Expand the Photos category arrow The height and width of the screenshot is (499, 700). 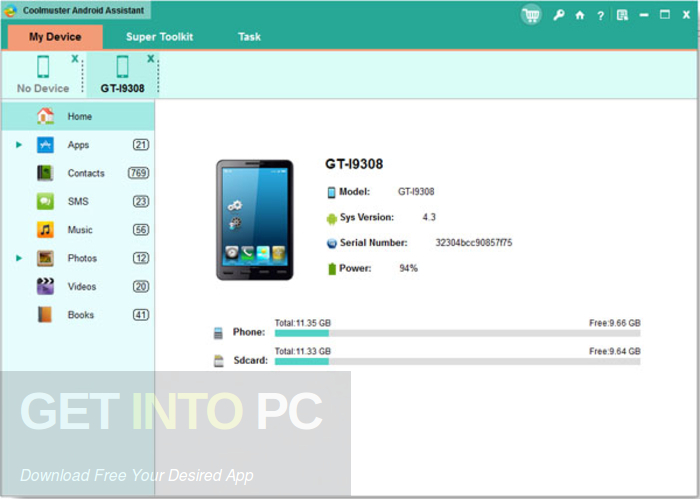19,258
